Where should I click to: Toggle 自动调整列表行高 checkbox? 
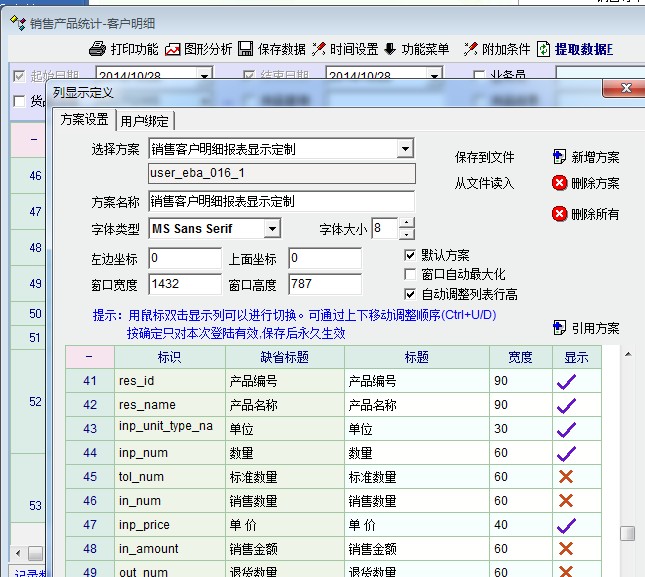pos(409,294)
